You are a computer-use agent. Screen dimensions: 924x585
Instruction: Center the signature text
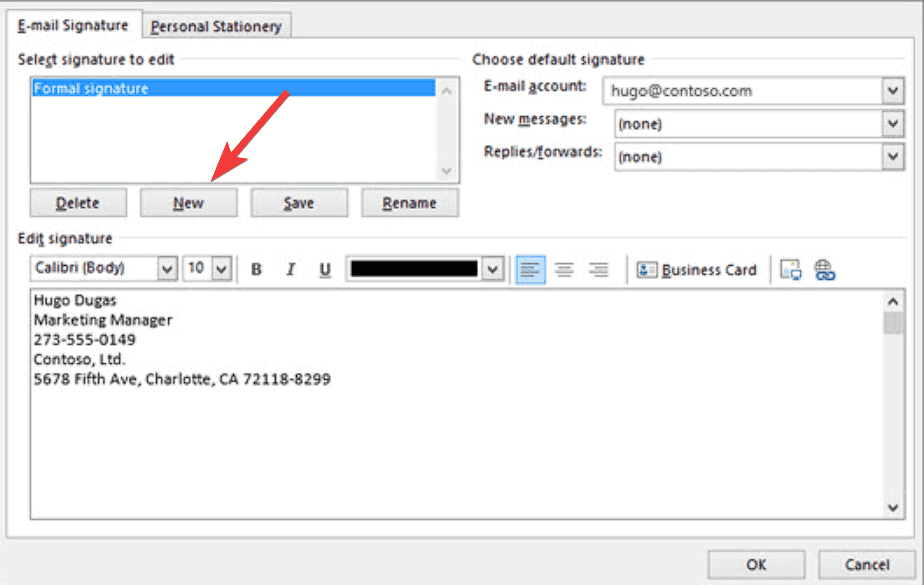(x=564, y=269)
